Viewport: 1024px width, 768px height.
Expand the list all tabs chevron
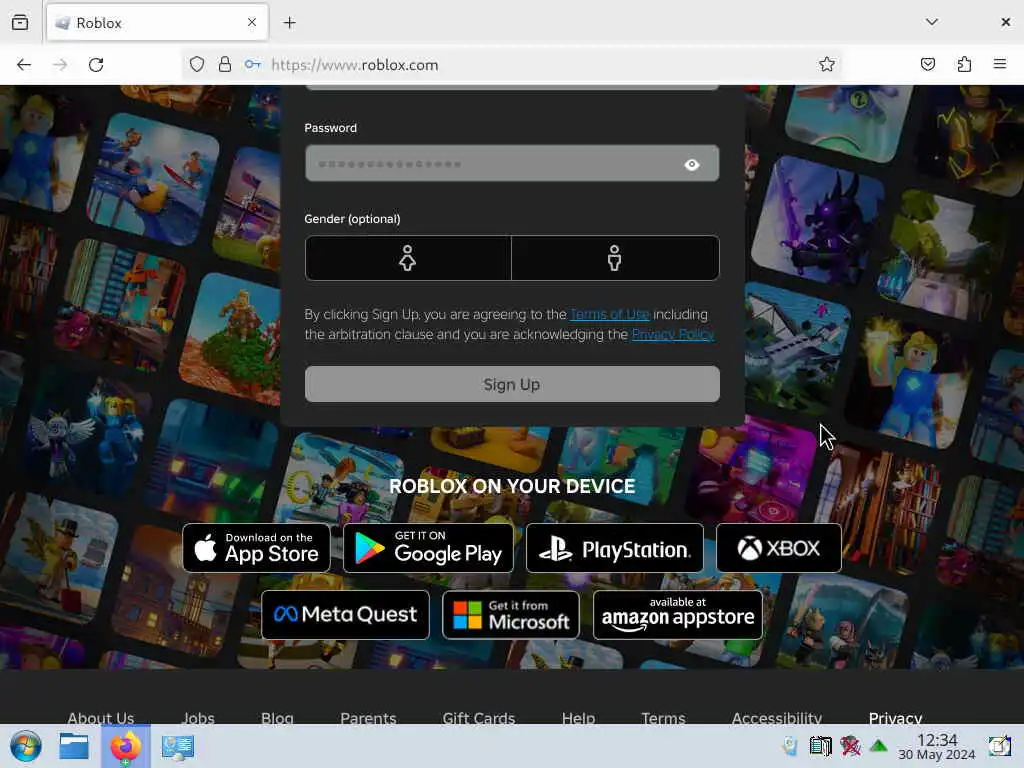[x=932, y=22]
